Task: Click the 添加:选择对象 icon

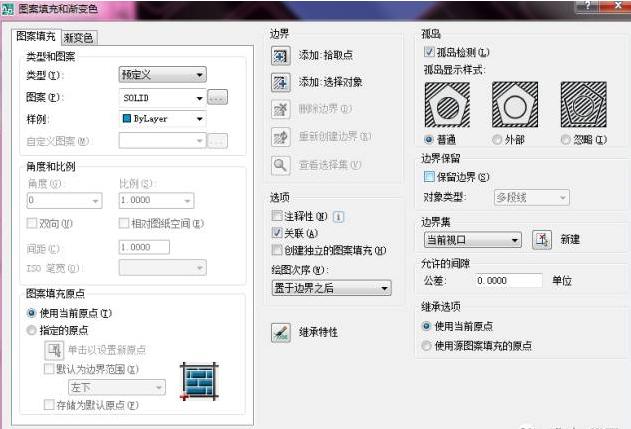Action: pos(280,82)
